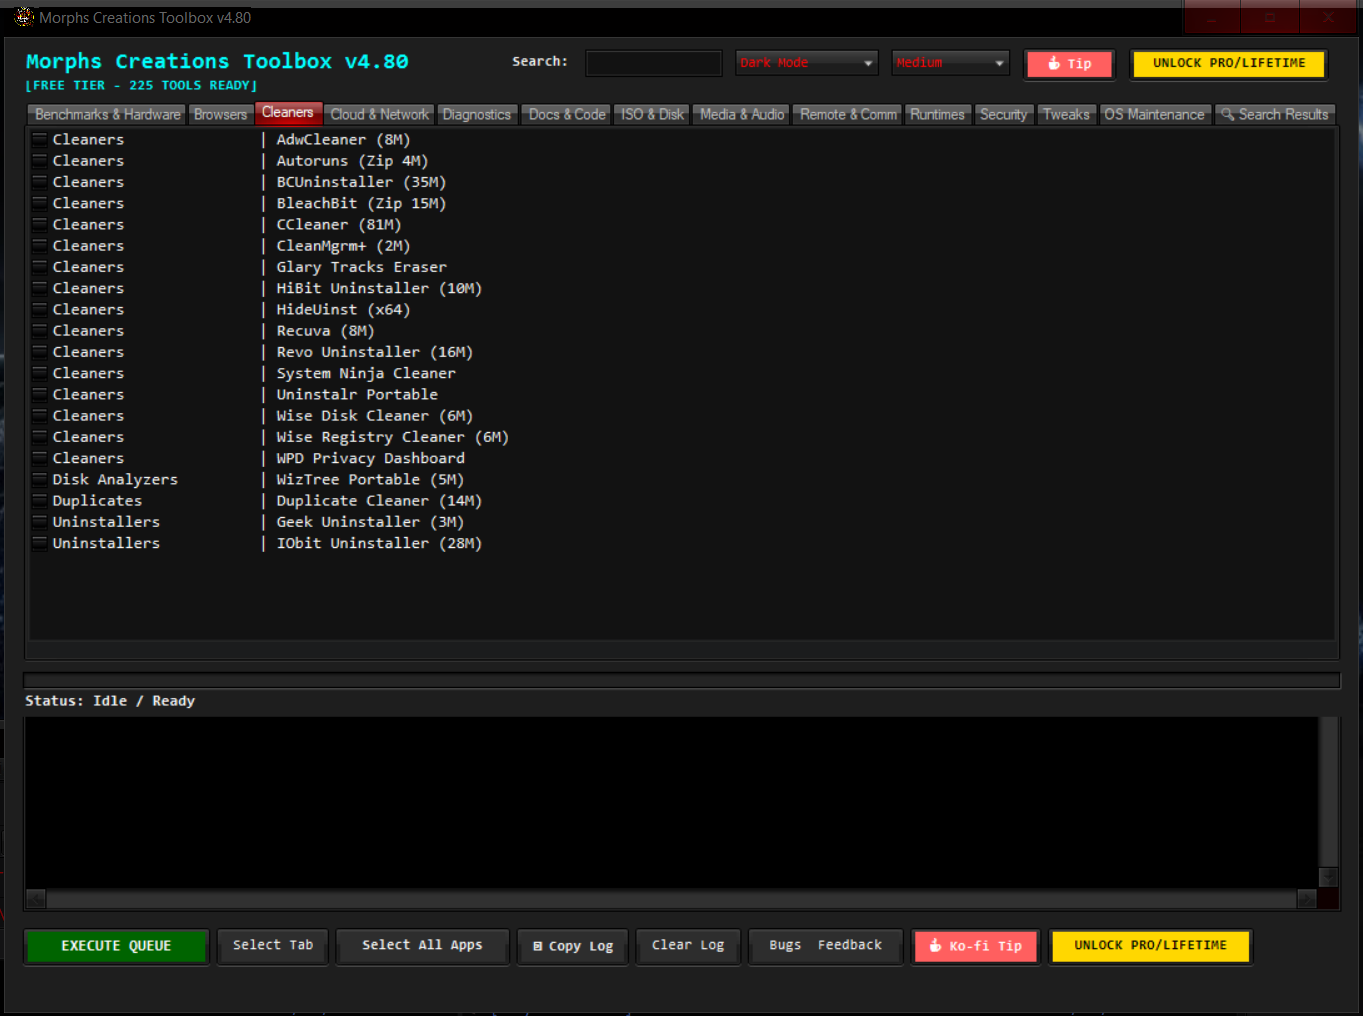The image size is (1363, 1016).
Task: Switch to the Benchmarks & Hardware tab
Action: 108,115
